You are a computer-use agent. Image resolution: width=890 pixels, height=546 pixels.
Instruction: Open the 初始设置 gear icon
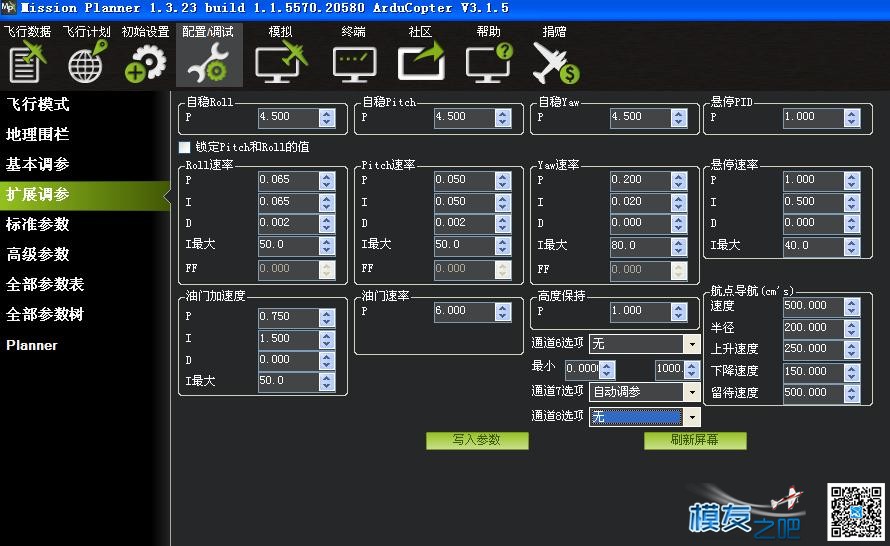click(x=145, y=64)
